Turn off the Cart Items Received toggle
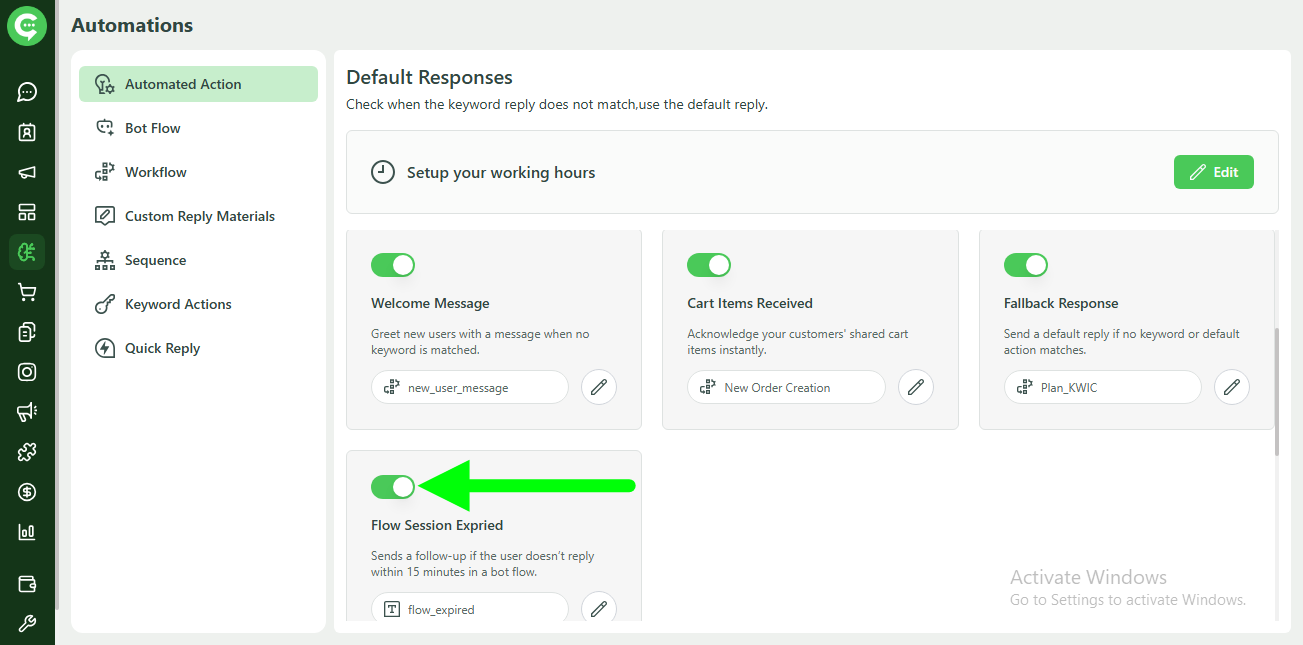This screenshot has height=645, width=1303. click(710, 265)
